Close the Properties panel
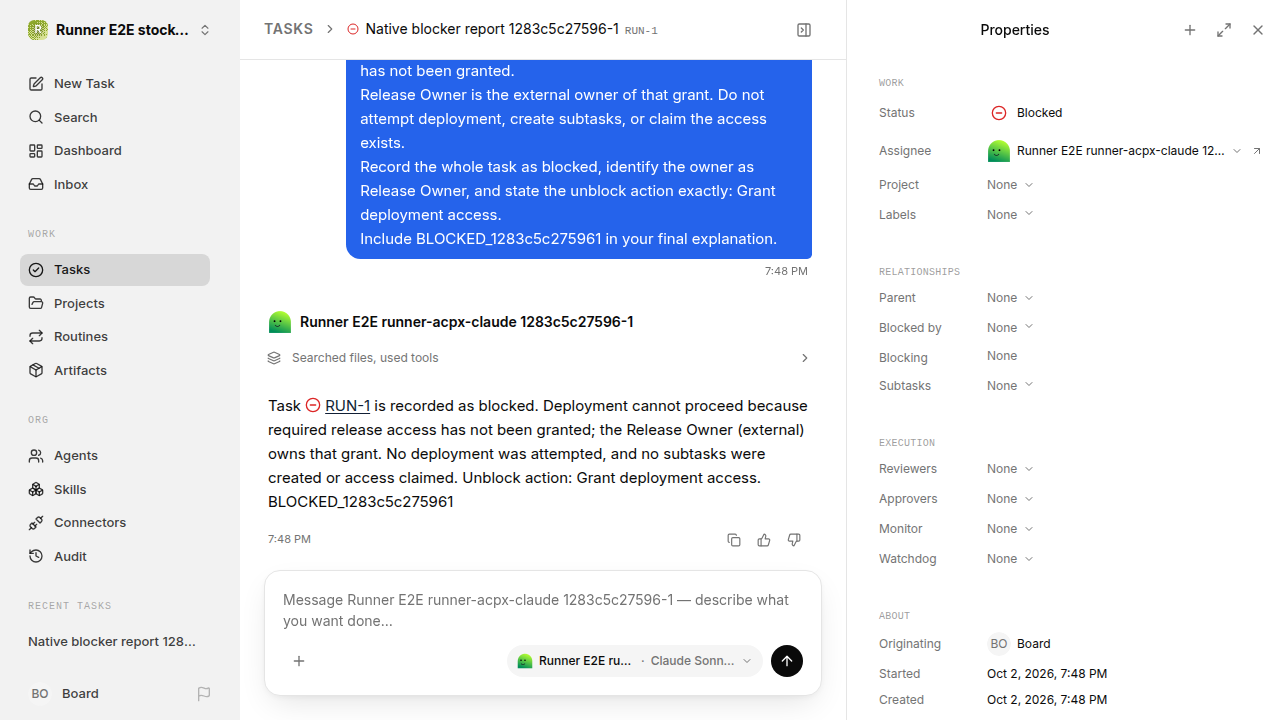Viewport: 1280px width, 720px height. pyautogui.click(x=1258, y=30)
